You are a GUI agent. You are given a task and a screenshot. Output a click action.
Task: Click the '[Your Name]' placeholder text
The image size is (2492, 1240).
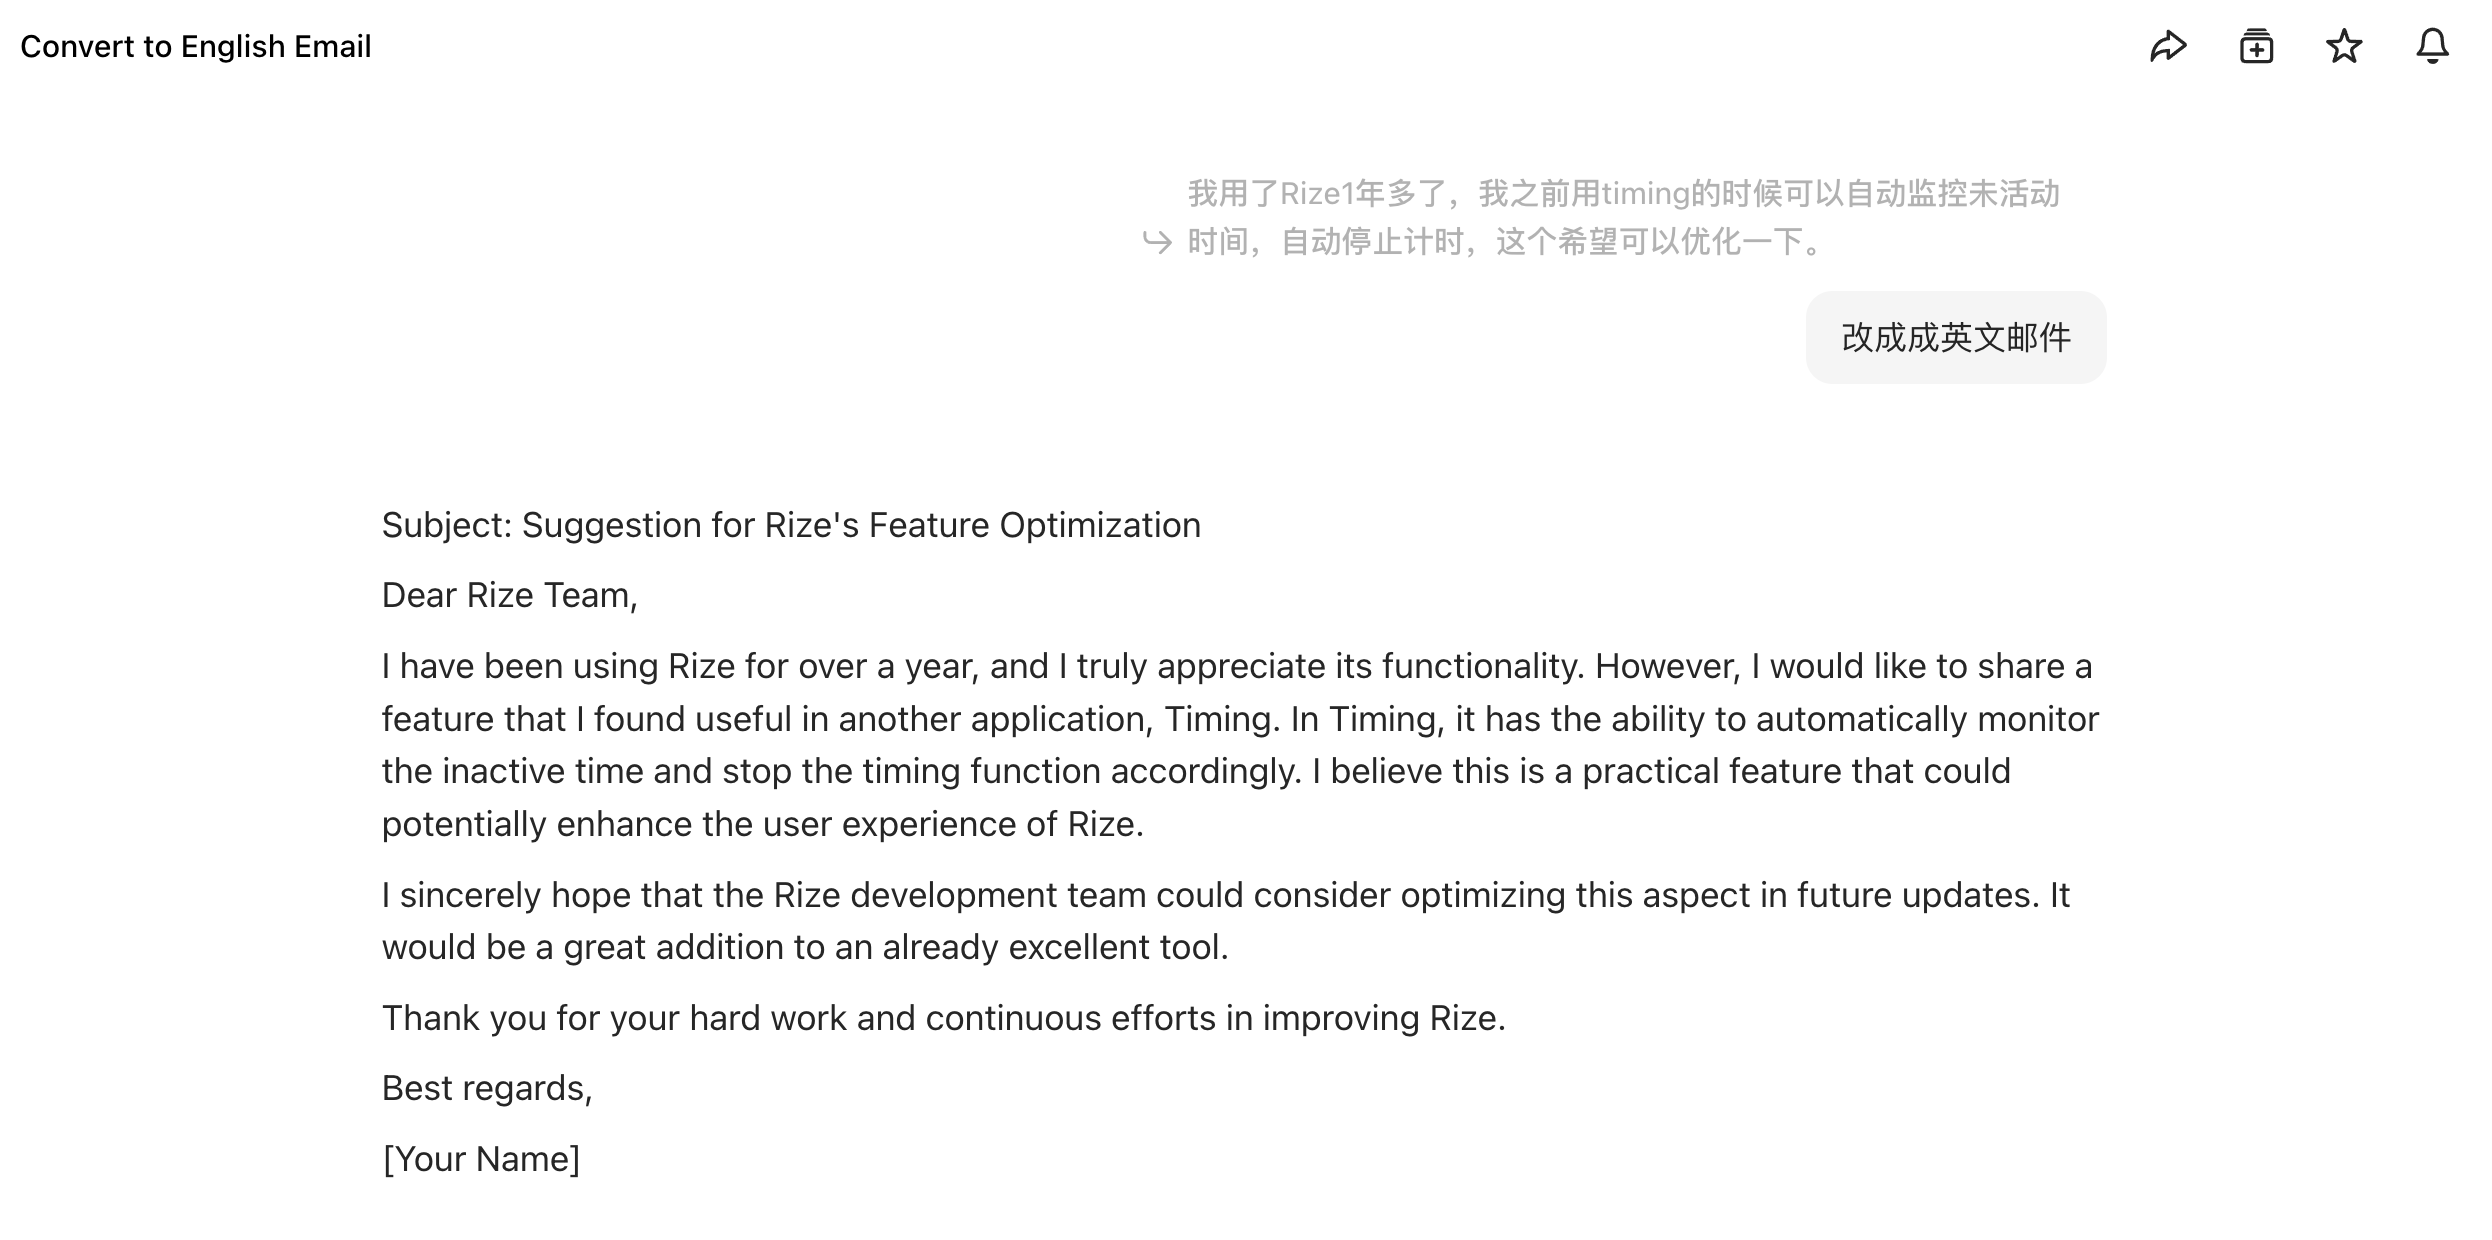481,1159
